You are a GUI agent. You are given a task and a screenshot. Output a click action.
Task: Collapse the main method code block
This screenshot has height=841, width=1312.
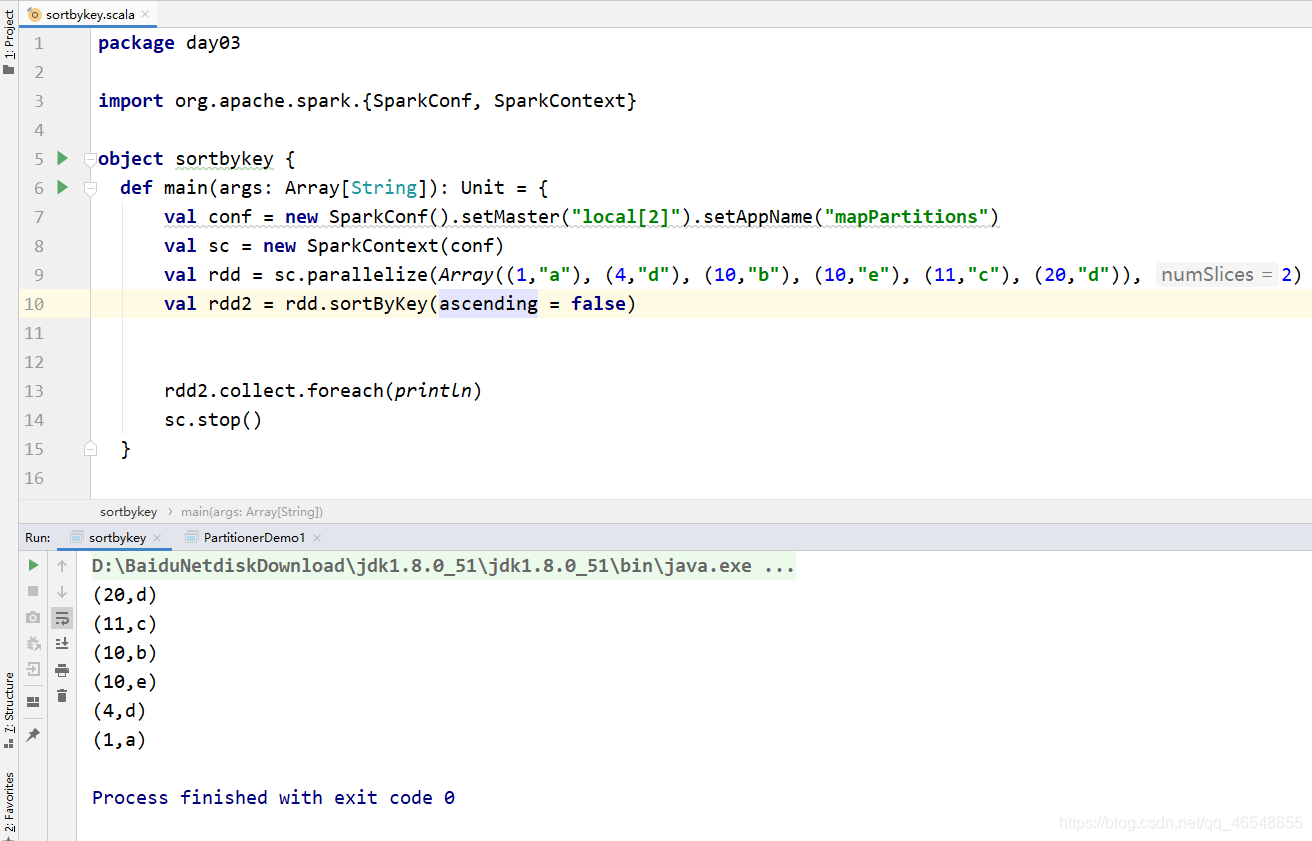[x=90, y=188]
